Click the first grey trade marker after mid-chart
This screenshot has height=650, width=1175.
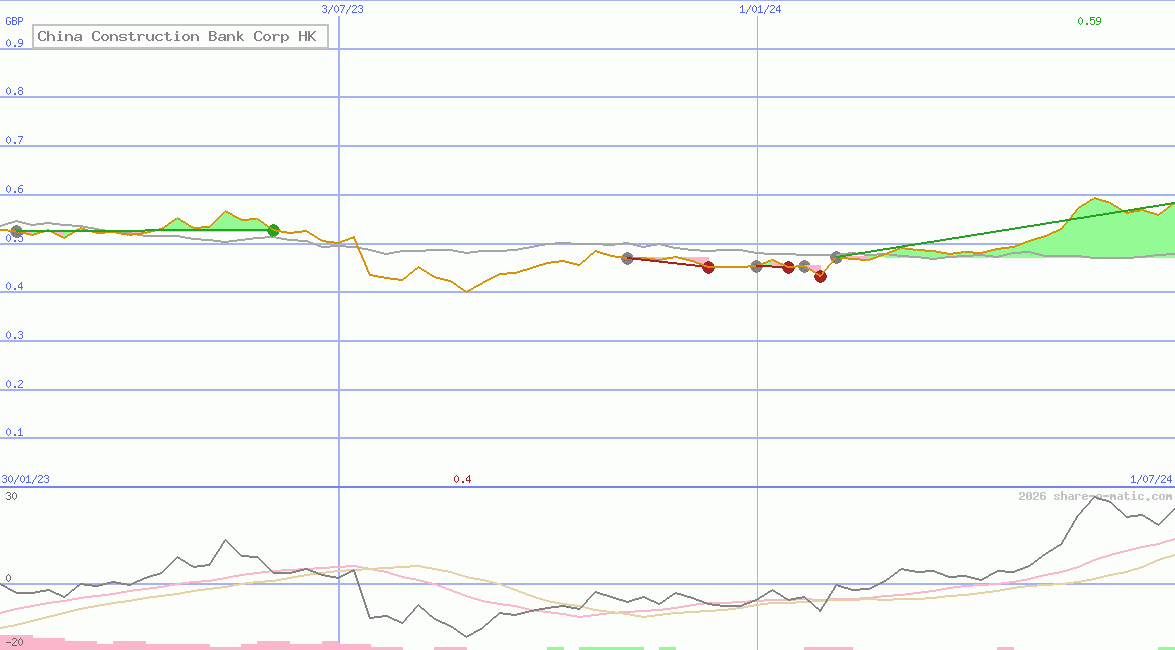628,258
